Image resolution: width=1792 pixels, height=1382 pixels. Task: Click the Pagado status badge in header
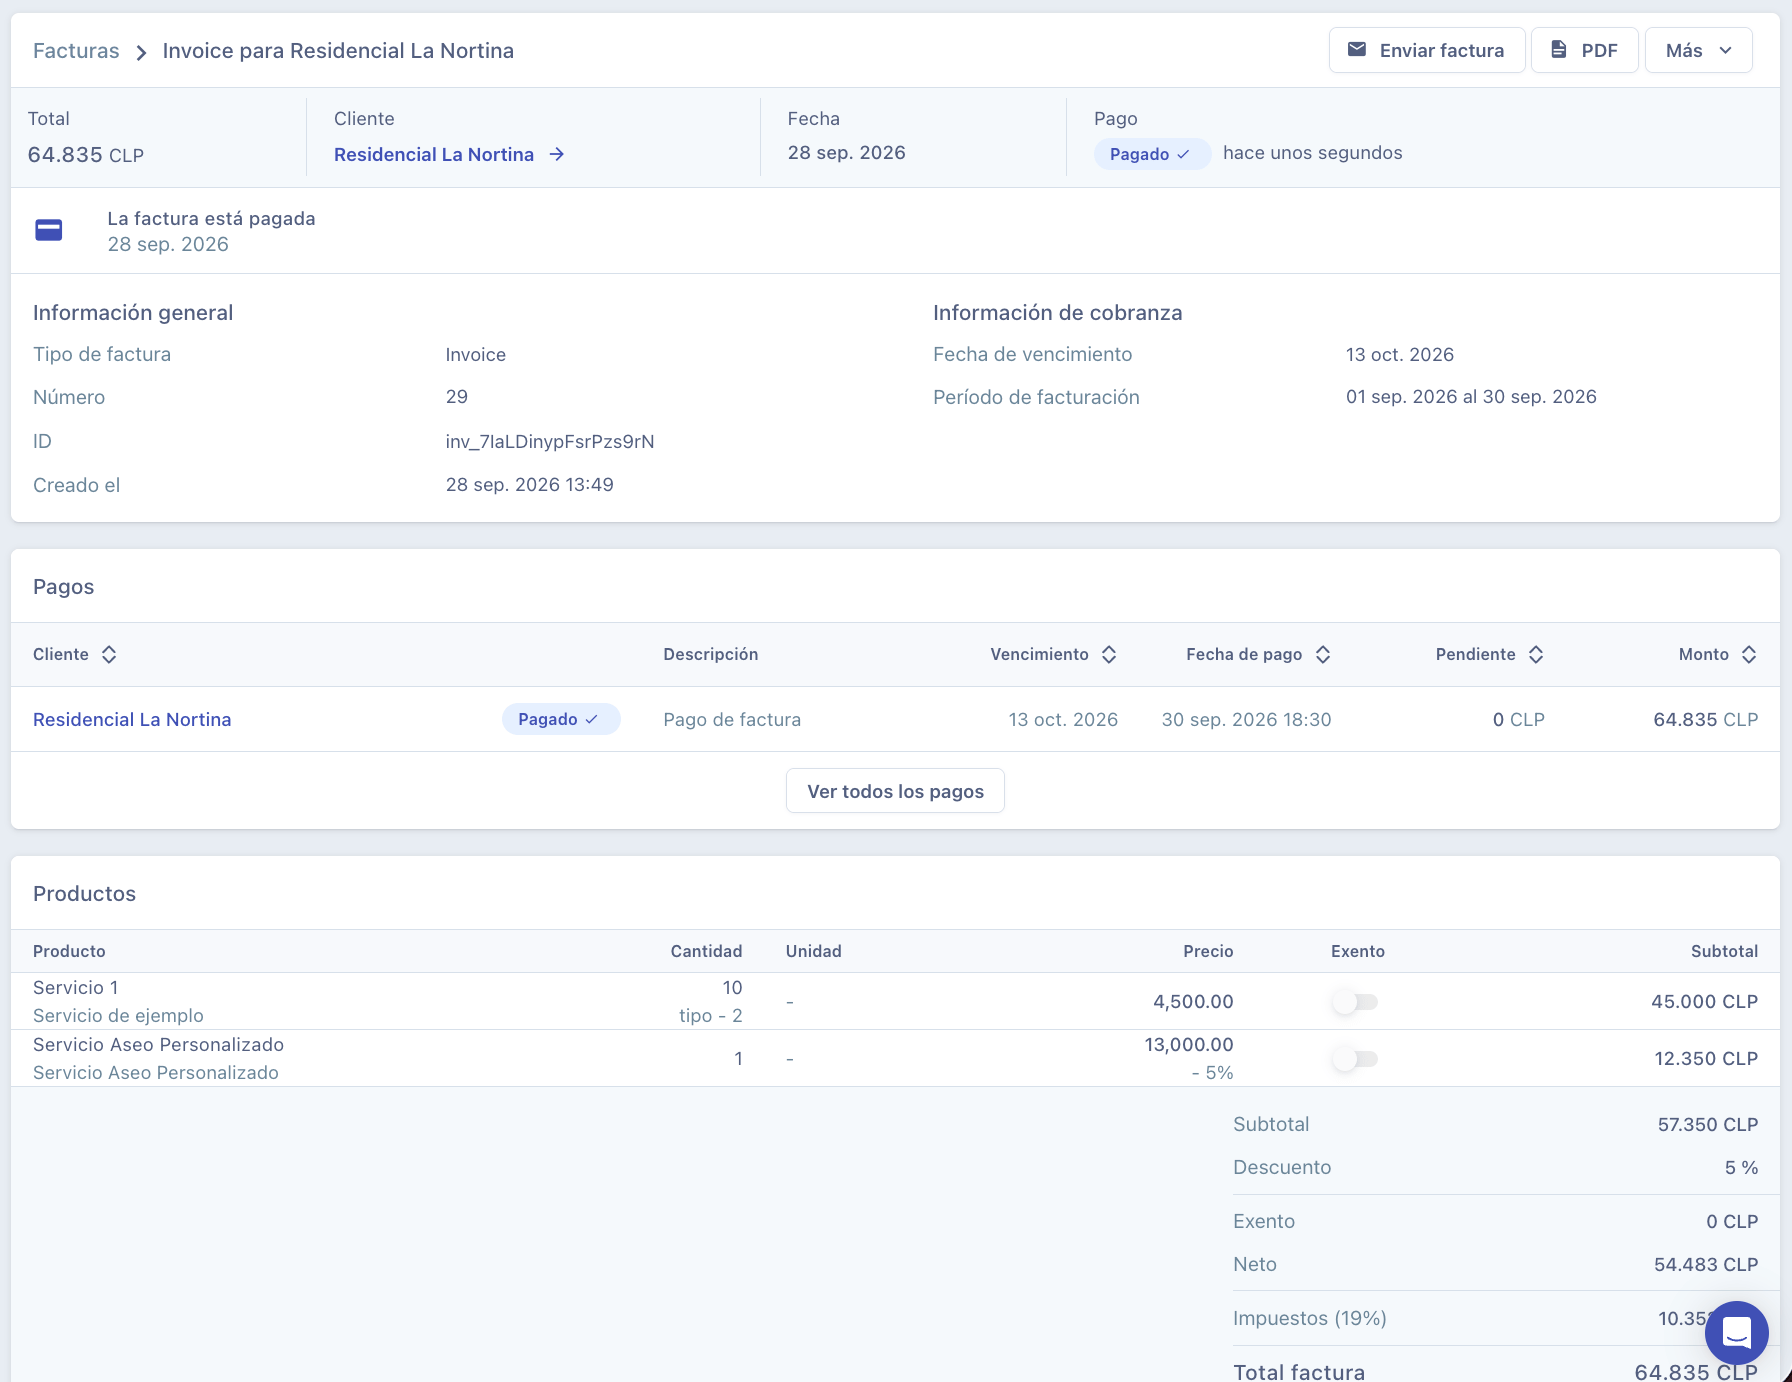1152,154
